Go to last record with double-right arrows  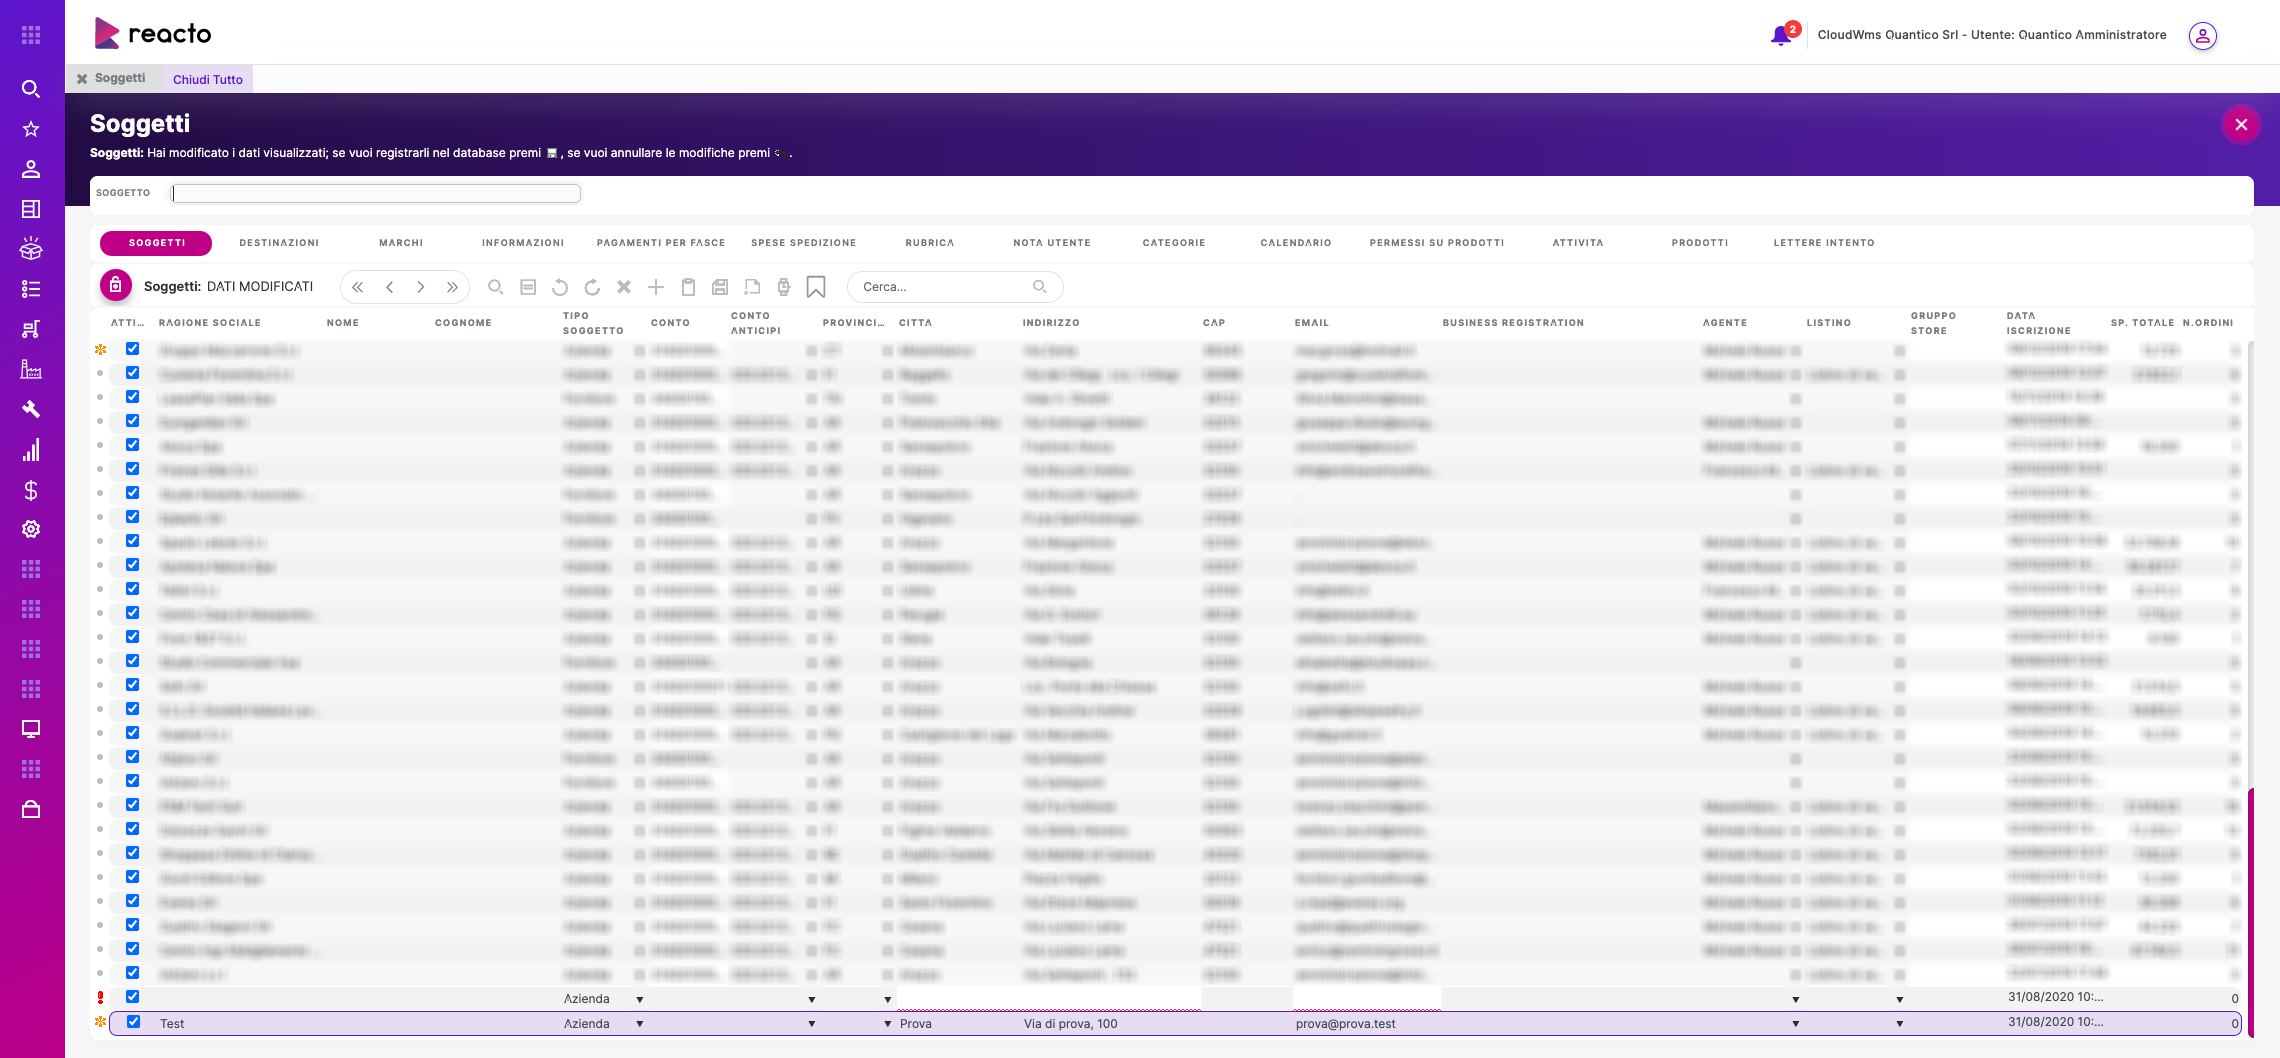point(452,287)
